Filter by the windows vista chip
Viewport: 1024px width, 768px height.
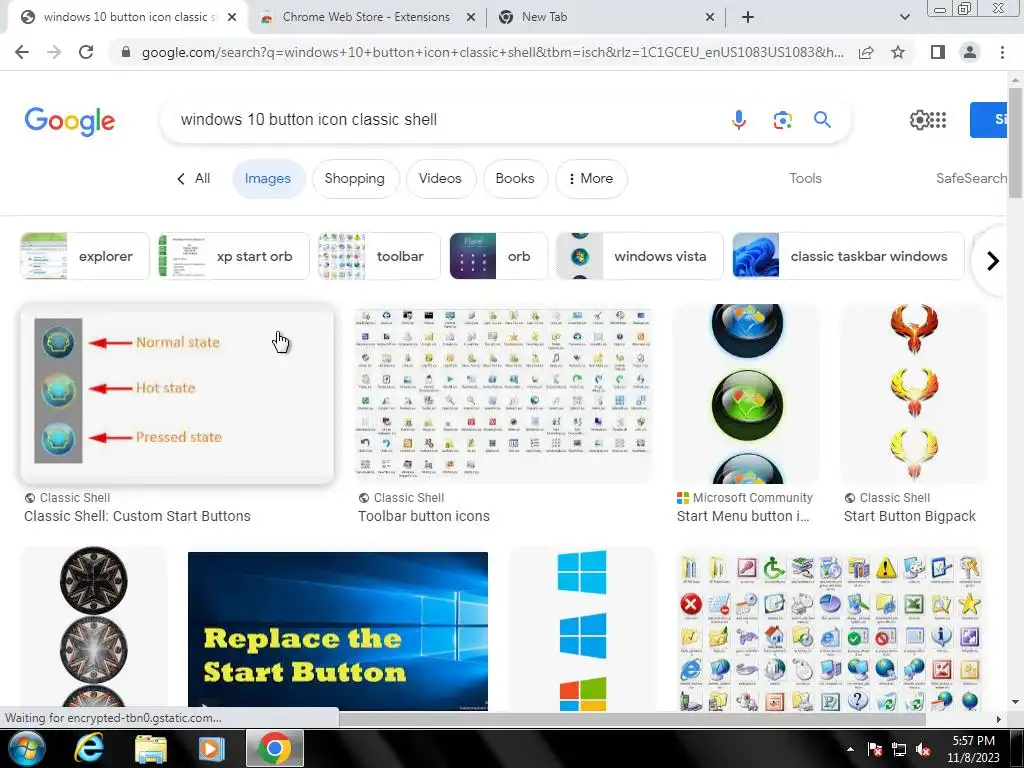tap(639, 256)
